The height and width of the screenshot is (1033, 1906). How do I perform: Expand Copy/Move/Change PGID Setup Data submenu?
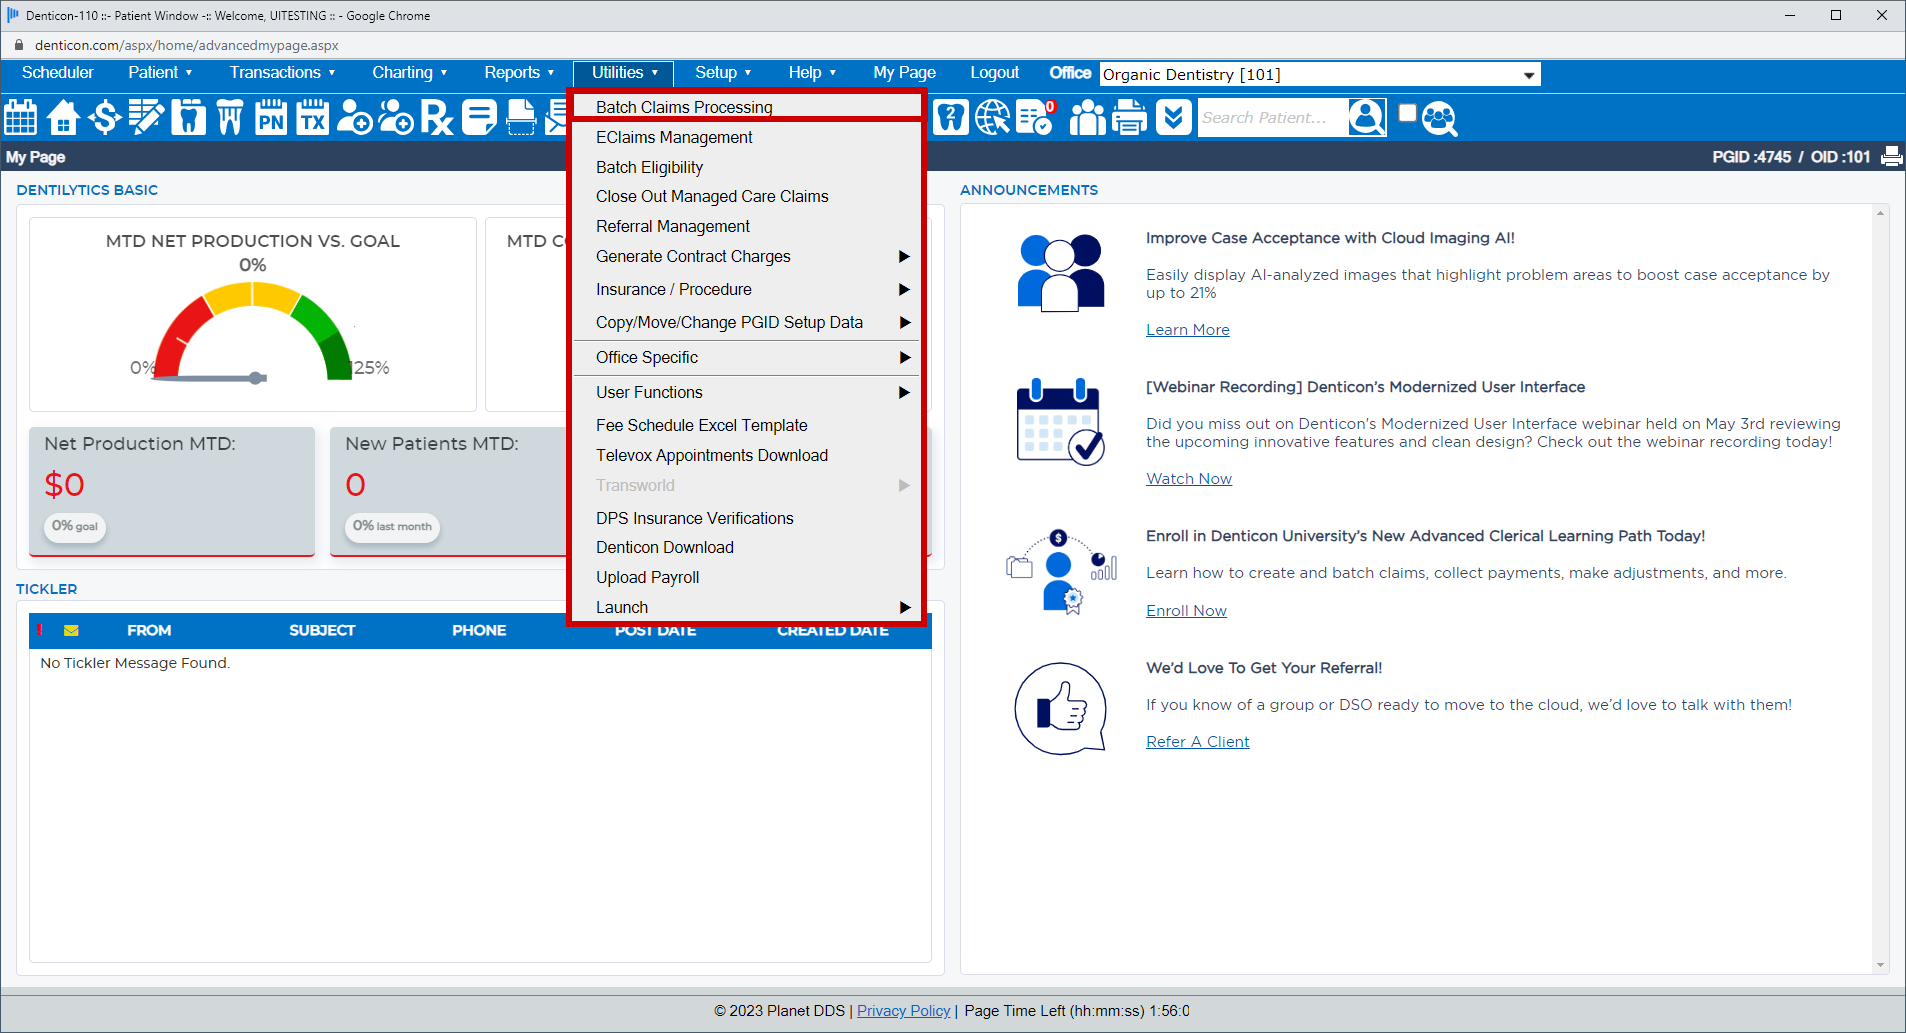tap(746, 323)
